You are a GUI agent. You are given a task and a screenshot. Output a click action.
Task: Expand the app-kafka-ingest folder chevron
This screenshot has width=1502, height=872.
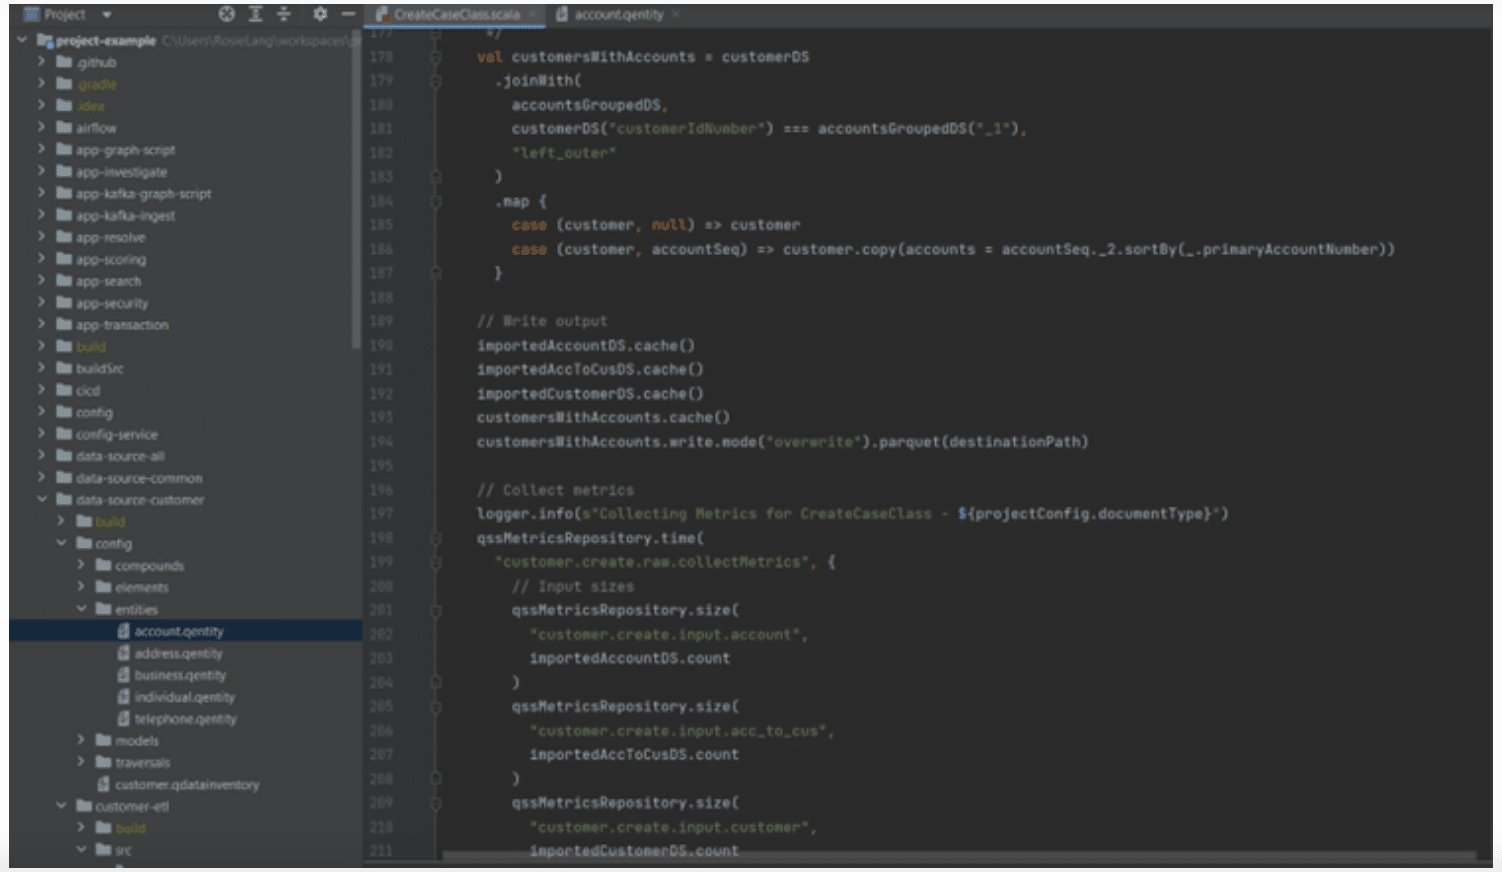(42, 215)
